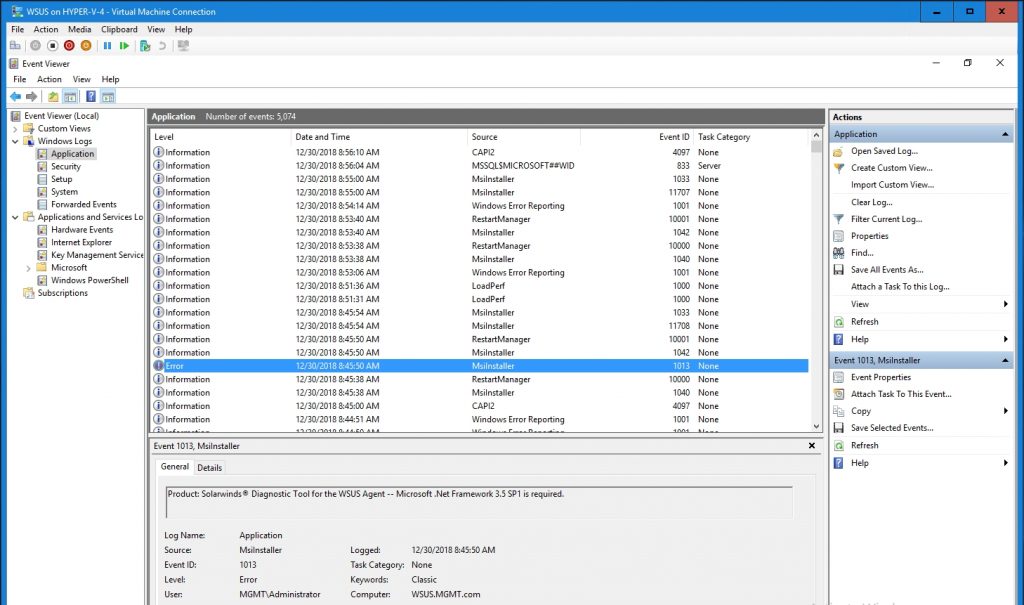Pause the virtual machine with the blue icon
Screen dimensions: 1024x605
tap(107, 46)
